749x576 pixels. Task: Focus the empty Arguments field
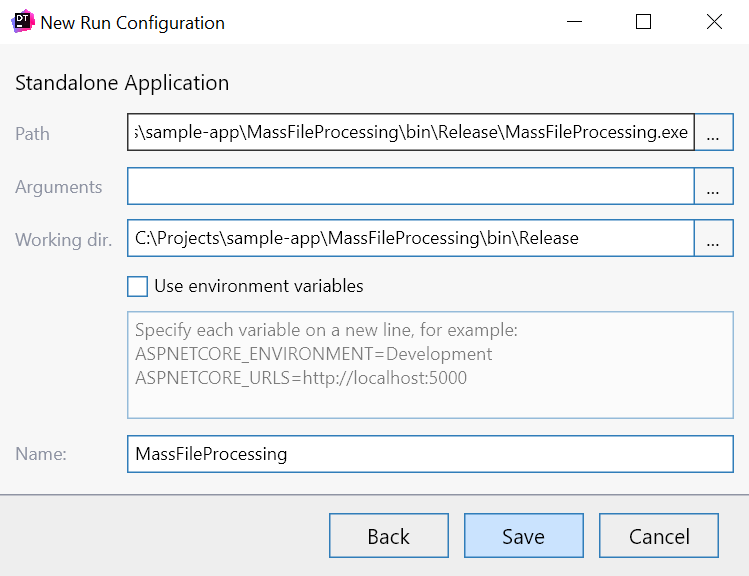point(410,186)
